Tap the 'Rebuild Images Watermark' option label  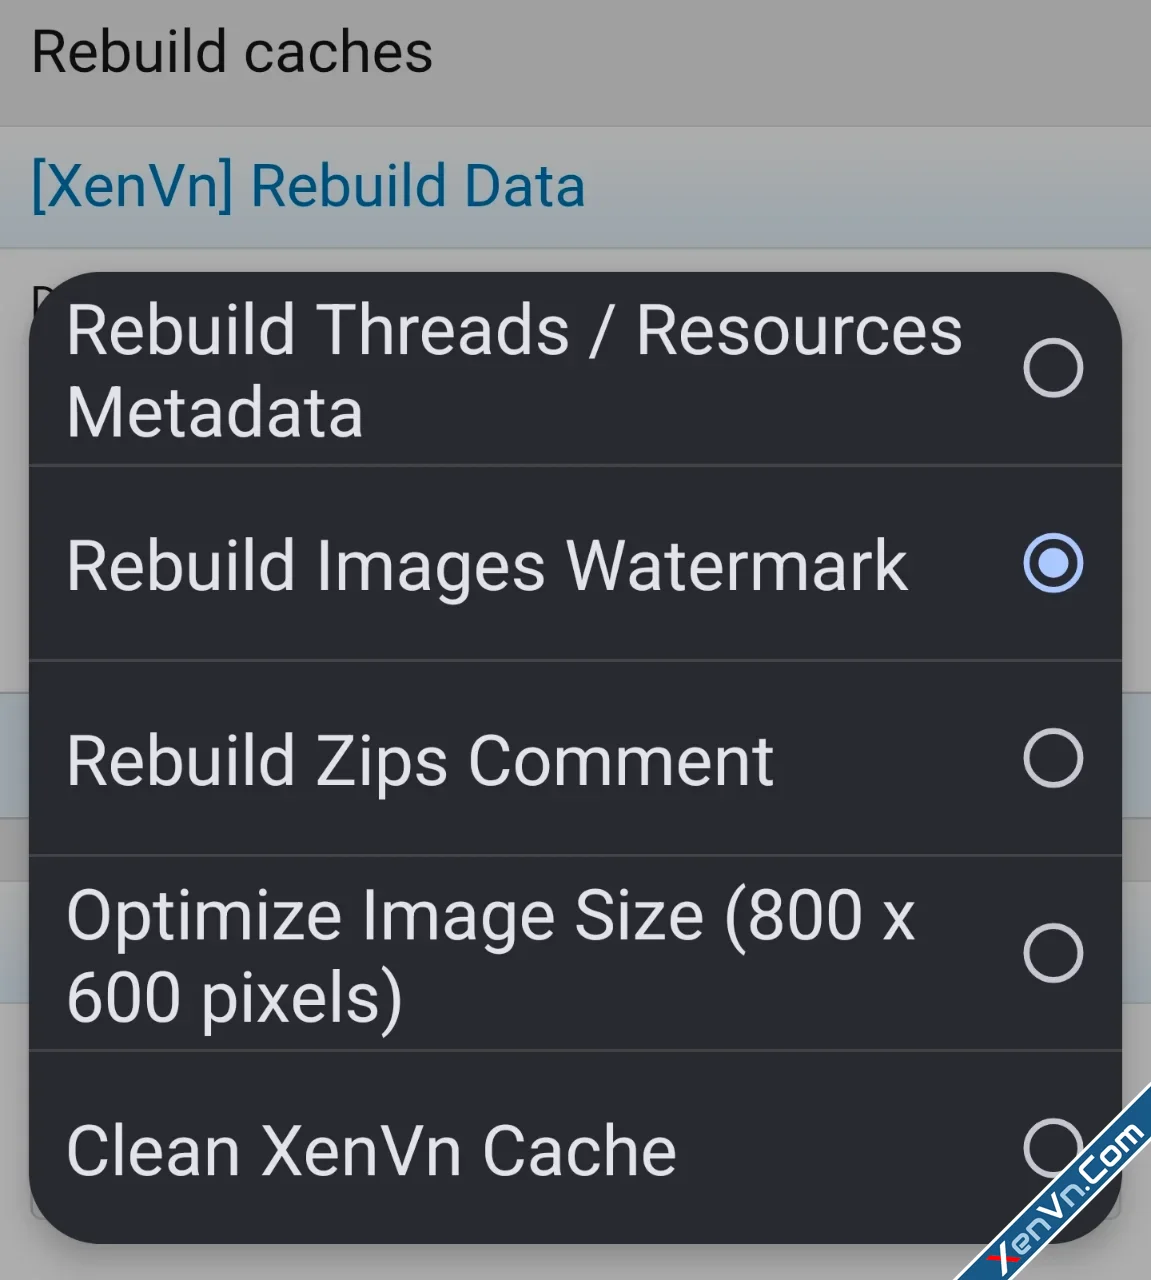(x=487, y=565)
